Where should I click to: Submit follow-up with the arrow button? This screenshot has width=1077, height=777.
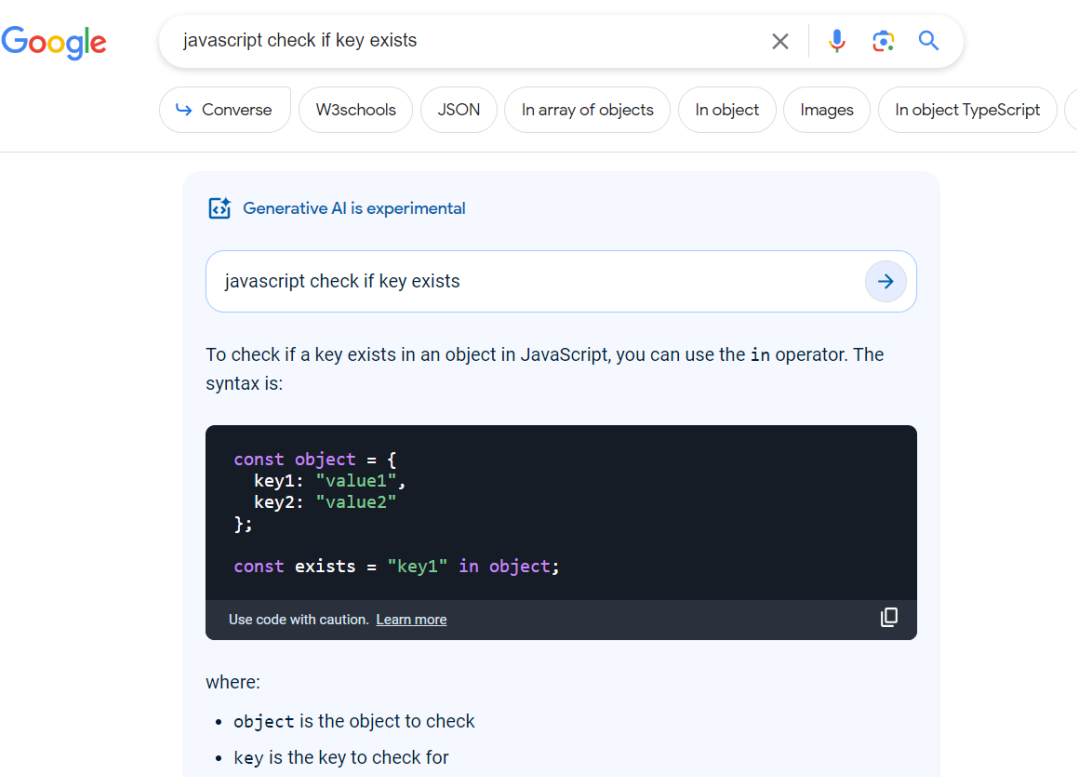click(885, 282)
